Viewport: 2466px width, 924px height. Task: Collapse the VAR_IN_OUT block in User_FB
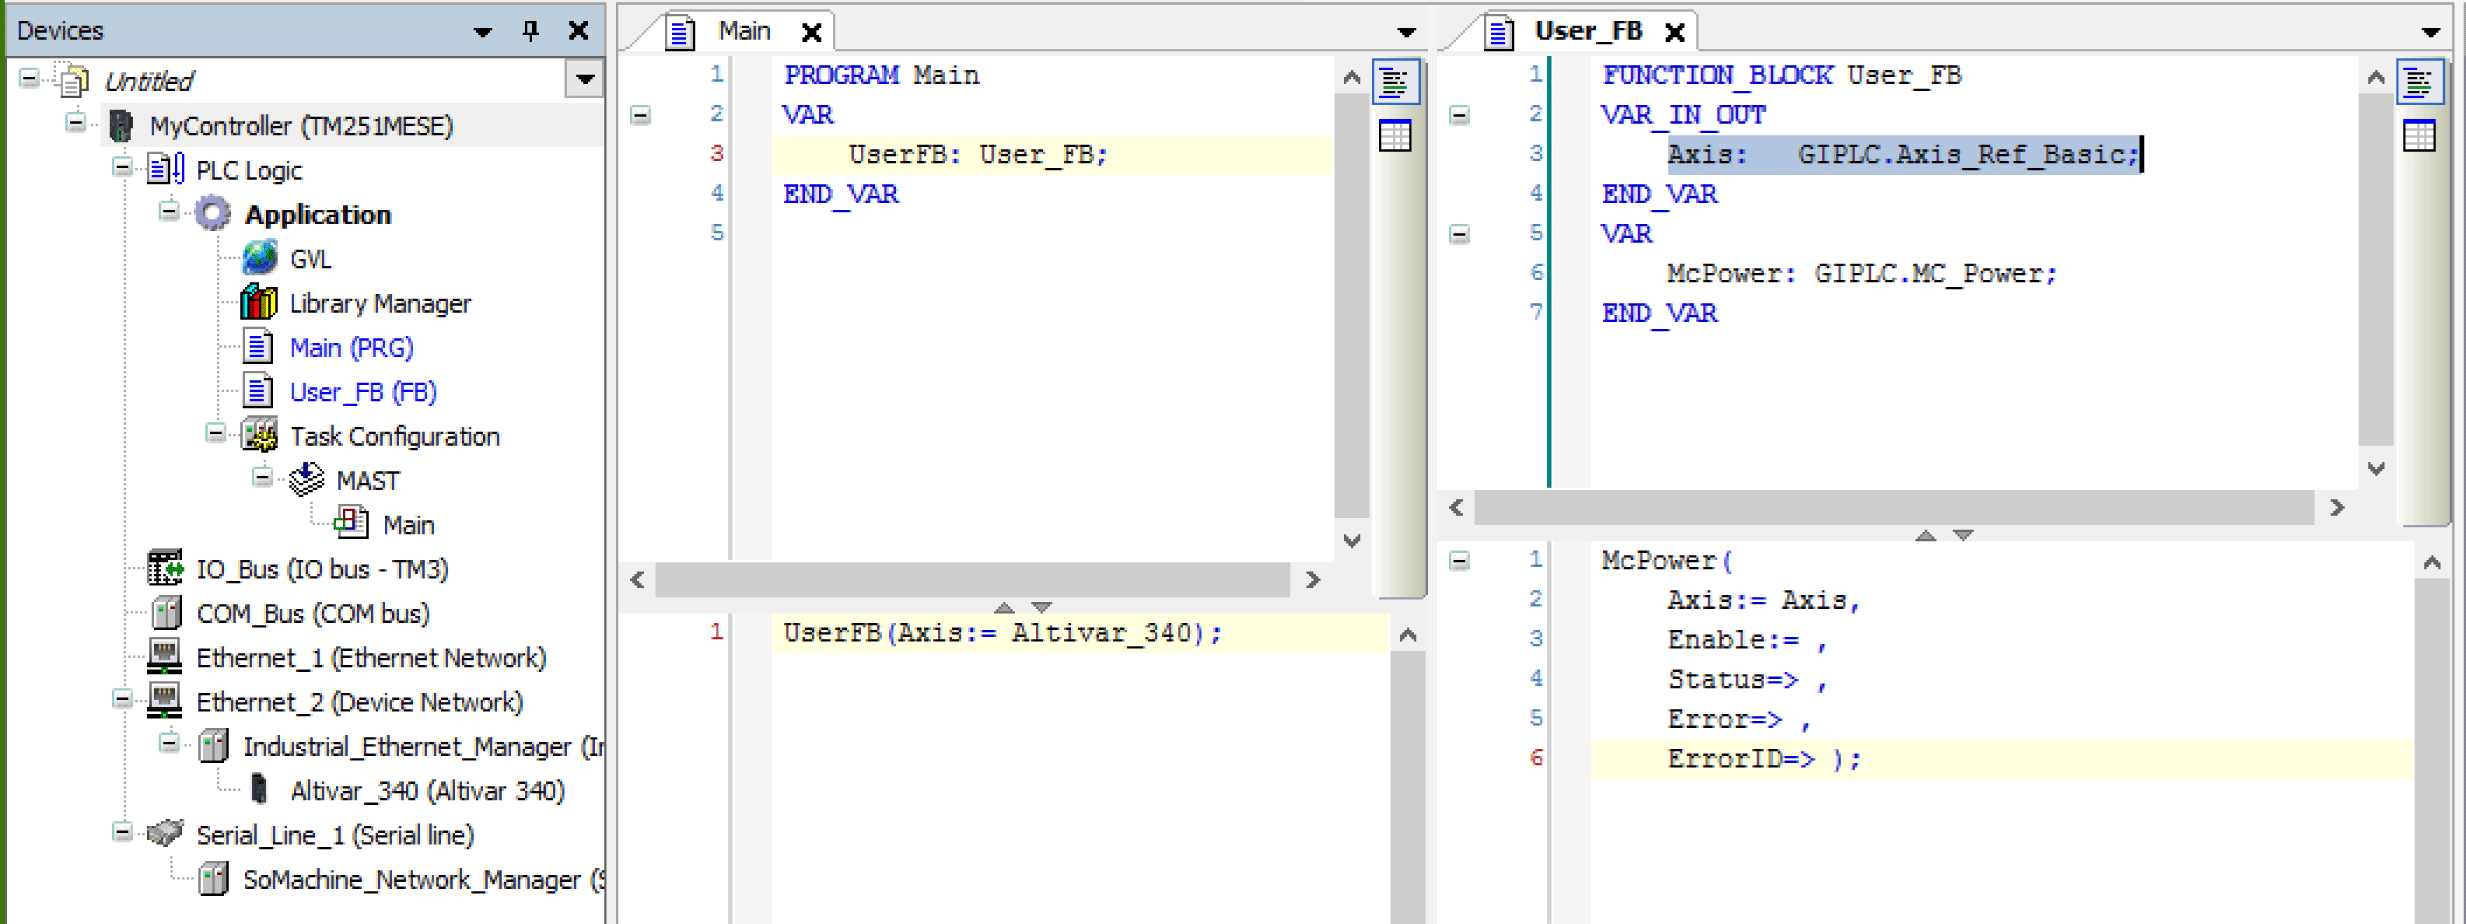(x=1460, y=115)
